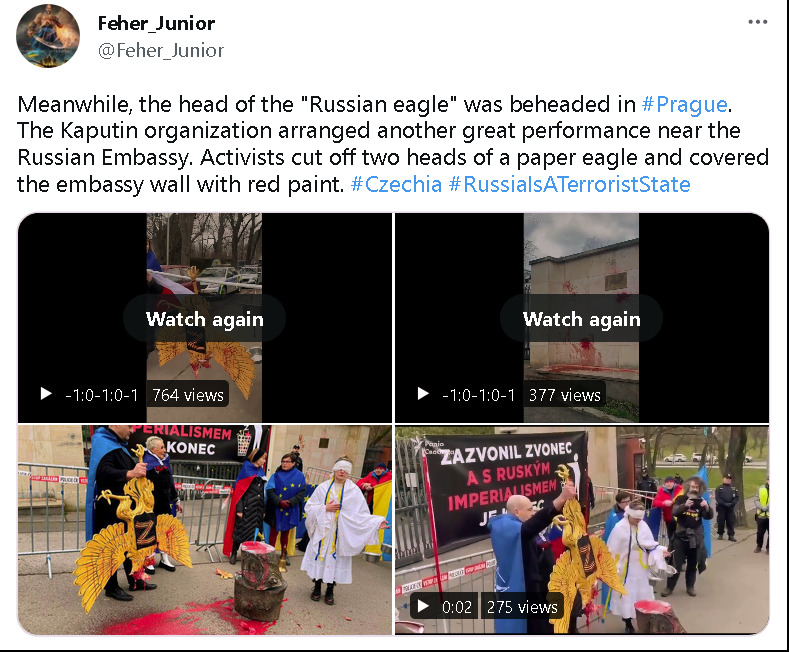Click the Feher_Junior profile avatar
The image size is (789, 652).
point(48,36)
